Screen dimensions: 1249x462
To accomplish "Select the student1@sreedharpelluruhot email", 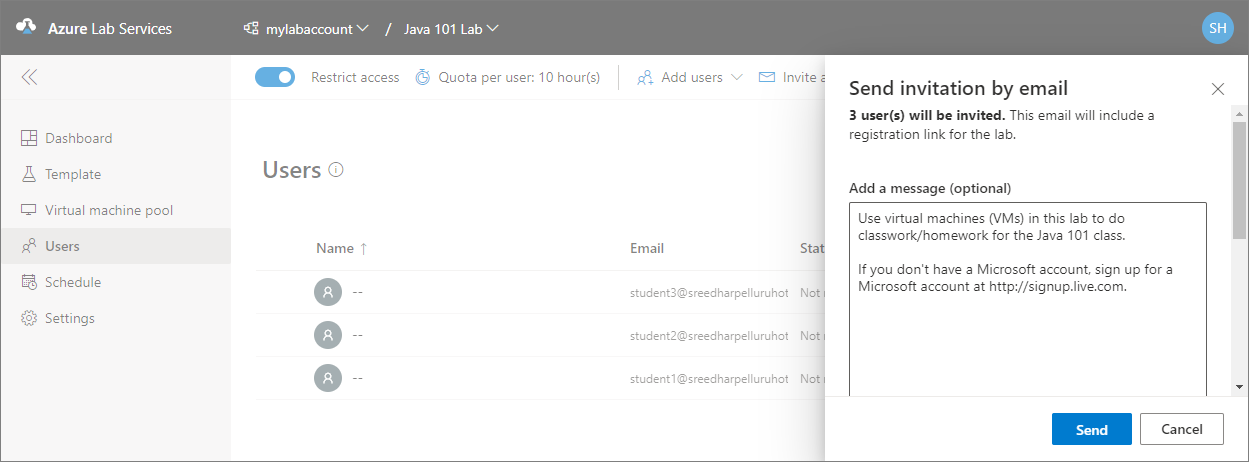I will click(709, 379).
